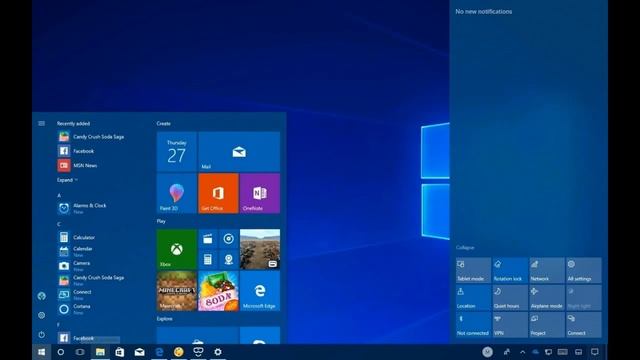Toggle Rotation lock quick action
Viewport: 640px width, 360px height.
point(510,270)
